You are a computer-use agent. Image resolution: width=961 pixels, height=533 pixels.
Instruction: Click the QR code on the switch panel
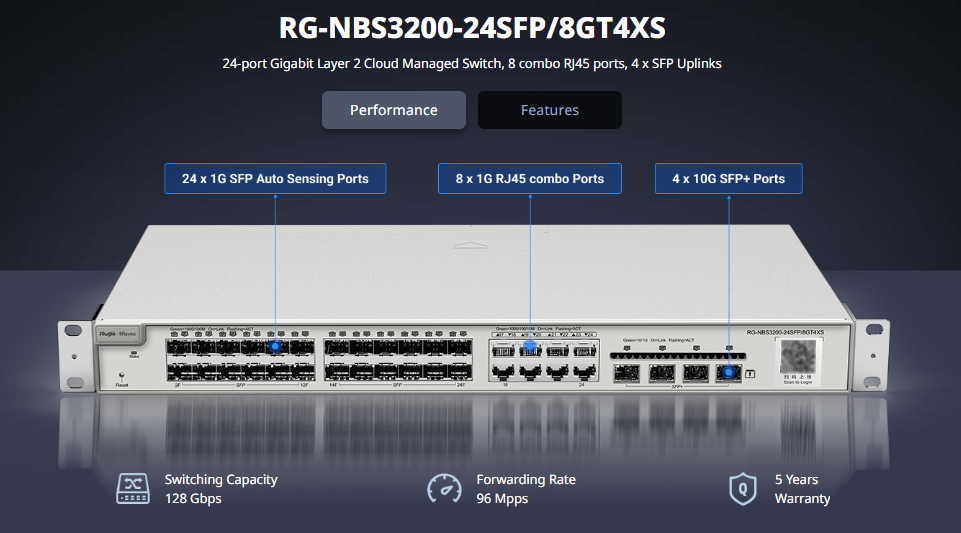pyautogui.click(x=798, y=357)
